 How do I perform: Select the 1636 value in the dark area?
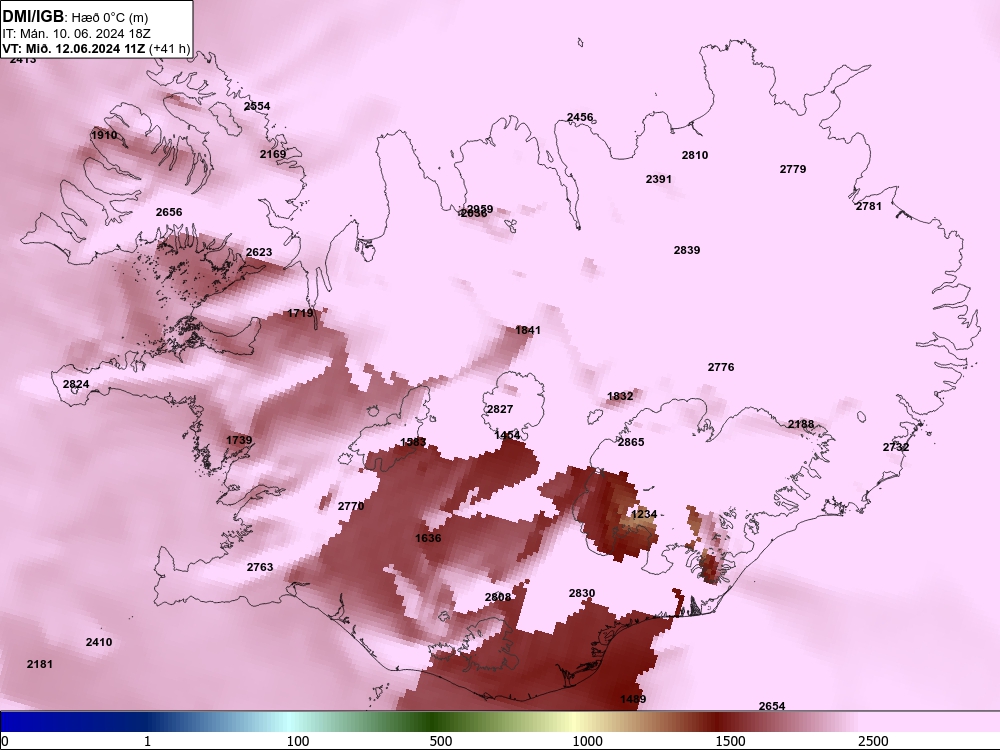[x=428, y=538]
